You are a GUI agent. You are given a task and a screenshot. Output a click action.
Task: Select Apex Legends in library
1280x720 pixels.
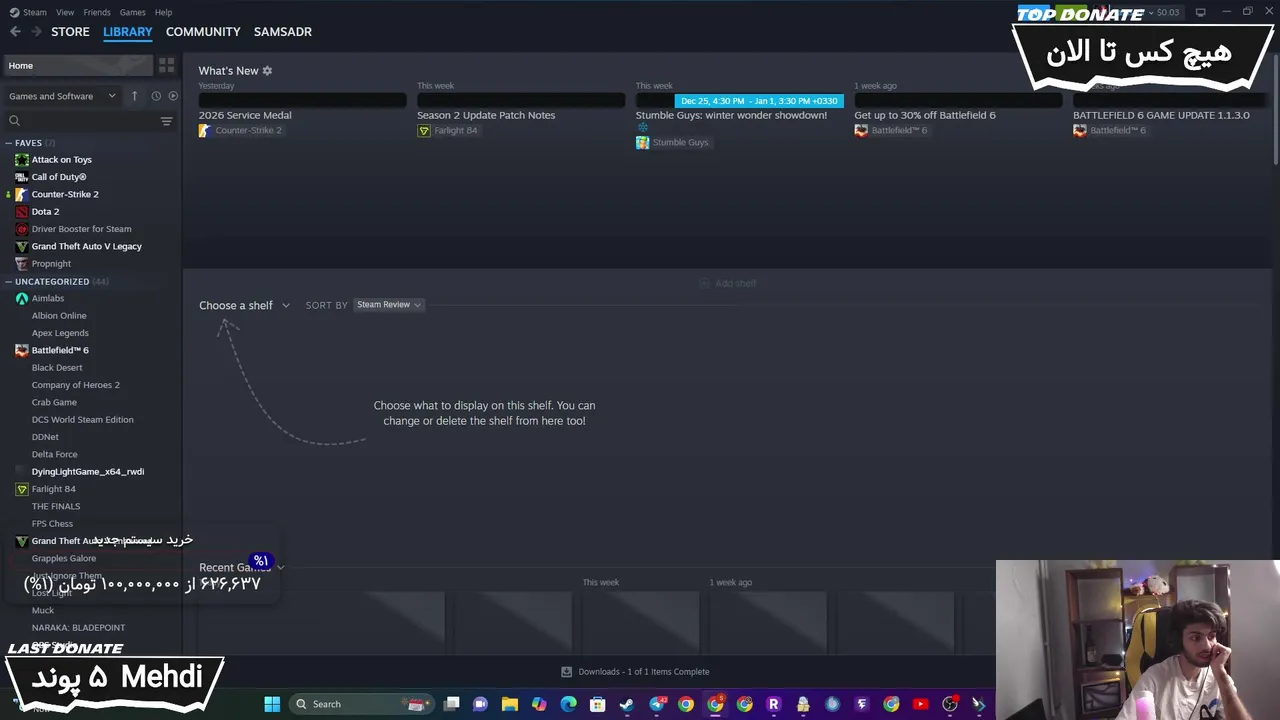pyautogui.click(x=60, y=333)
